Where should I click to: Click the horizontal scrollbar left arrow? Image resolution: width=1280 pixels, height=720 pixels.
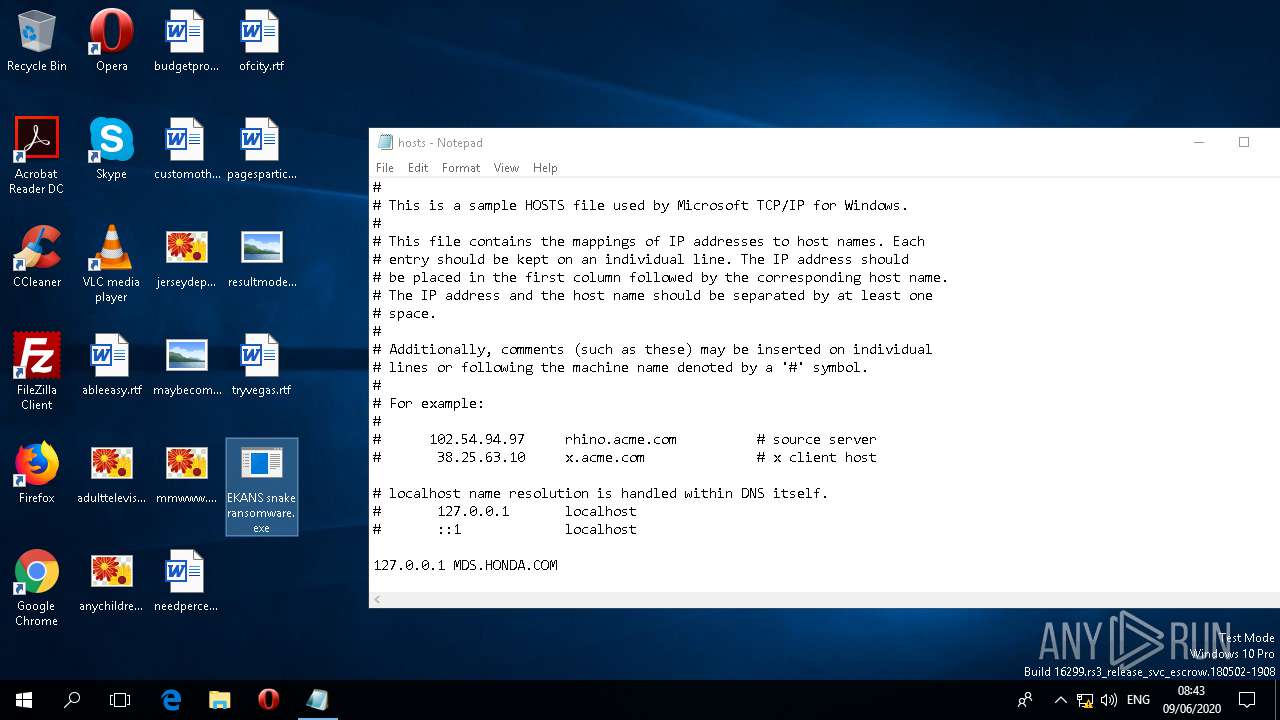[378, 600]
